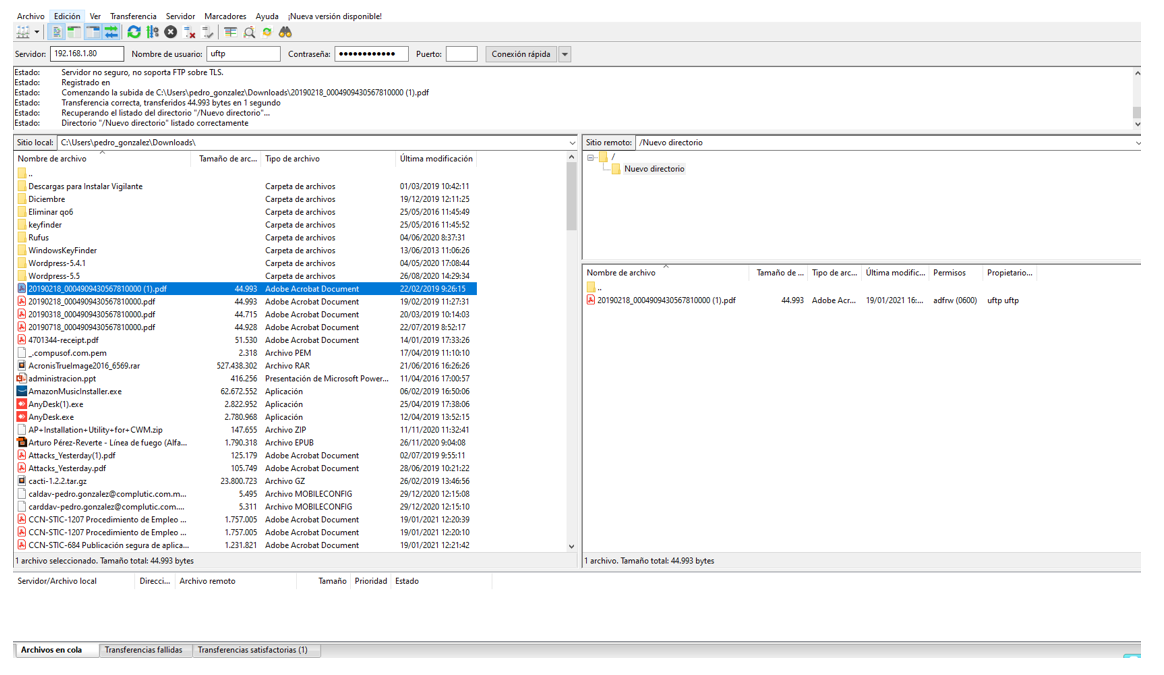Click the Conexión rápida button
Image resolution: width=1164 pixels, height=675 pixels.
pyautogui.click(x=521, y=54)
